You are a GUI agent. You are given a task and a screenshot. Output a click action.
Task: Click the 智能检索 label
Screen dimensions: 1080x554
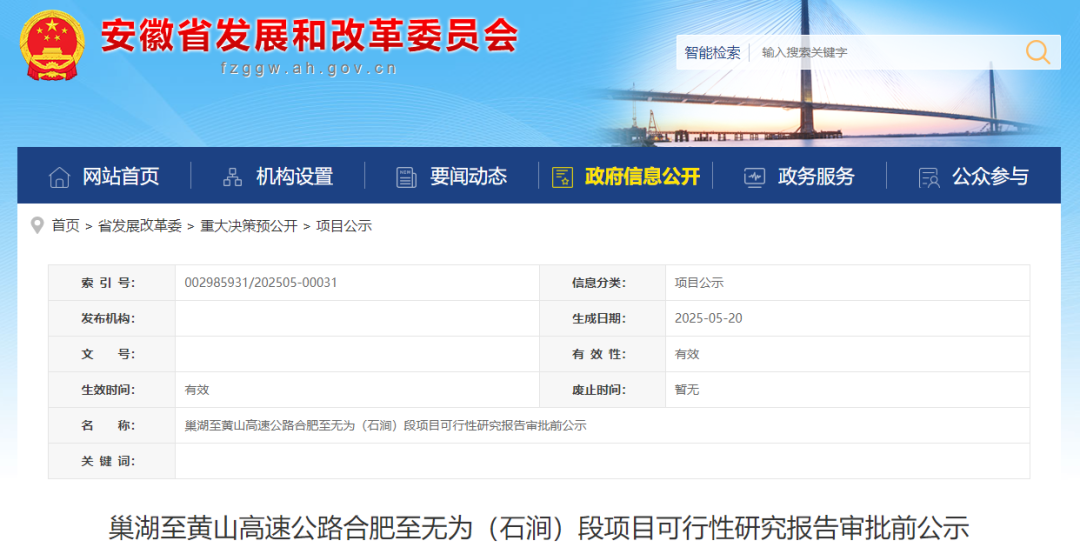click(712, 52)
